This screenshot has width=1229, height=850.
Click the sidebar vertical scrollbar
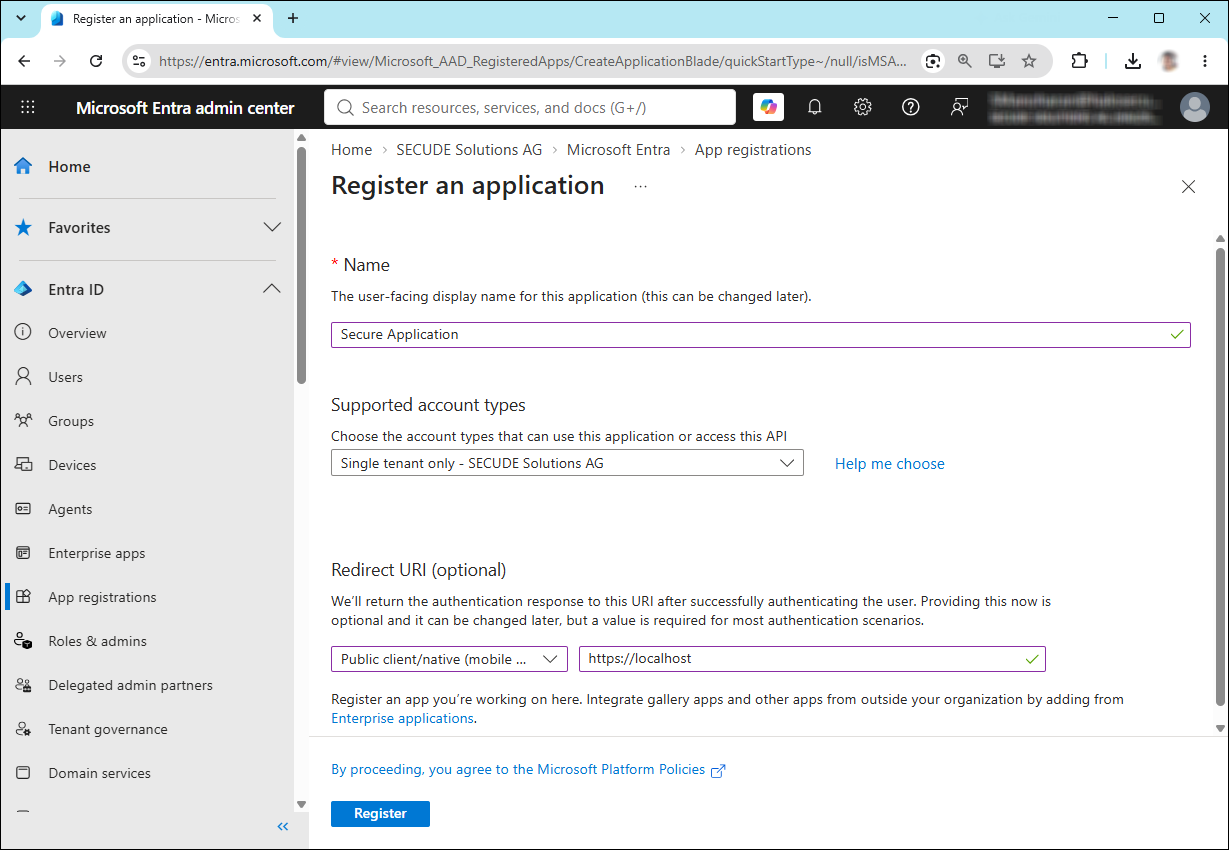[x=302, y=265]
